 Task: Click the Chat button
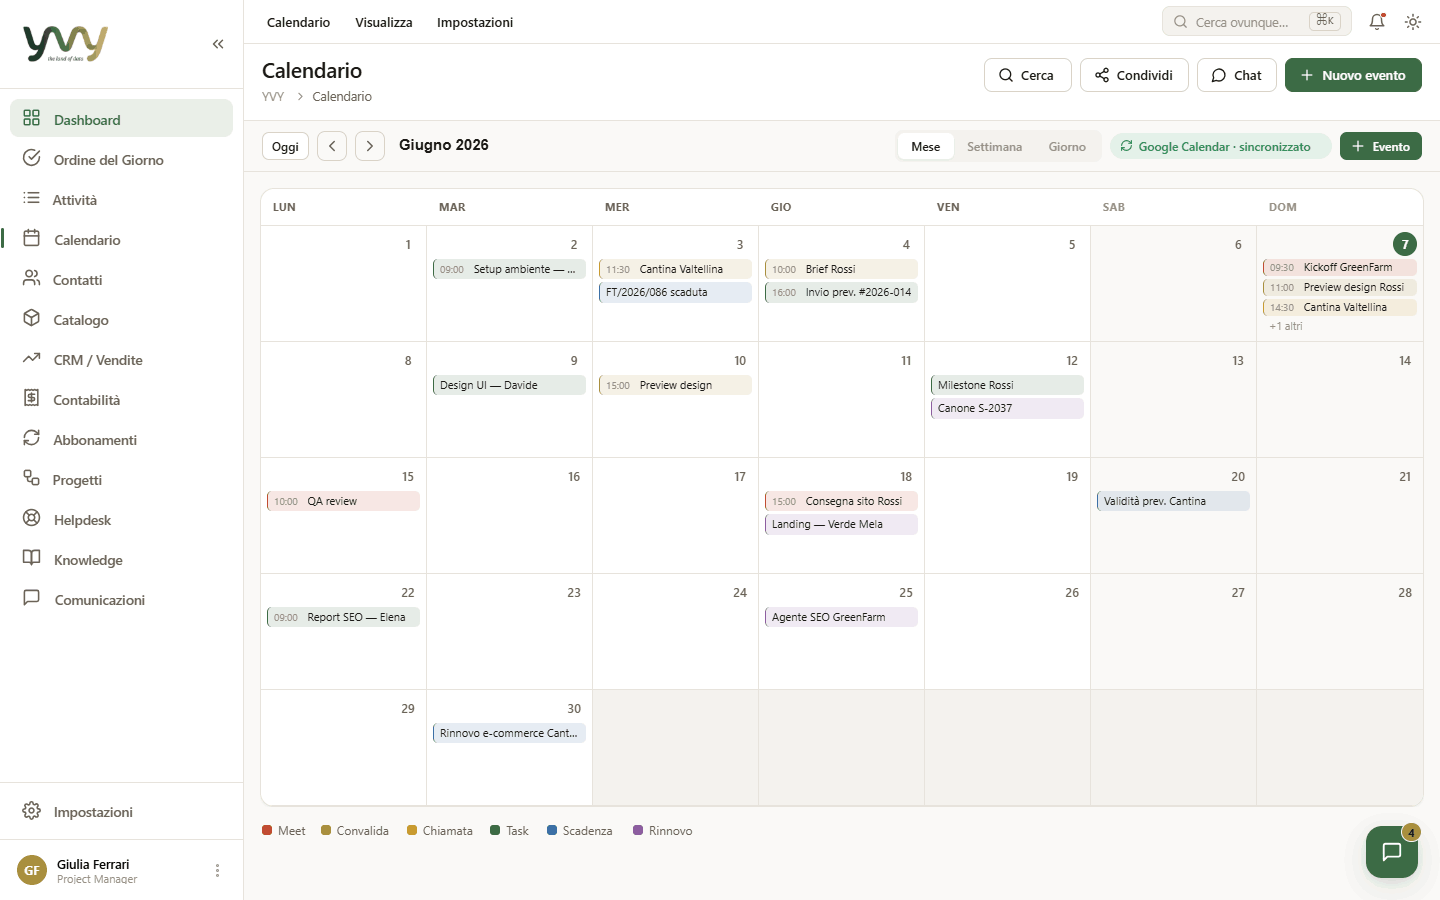click(1237, 75)
